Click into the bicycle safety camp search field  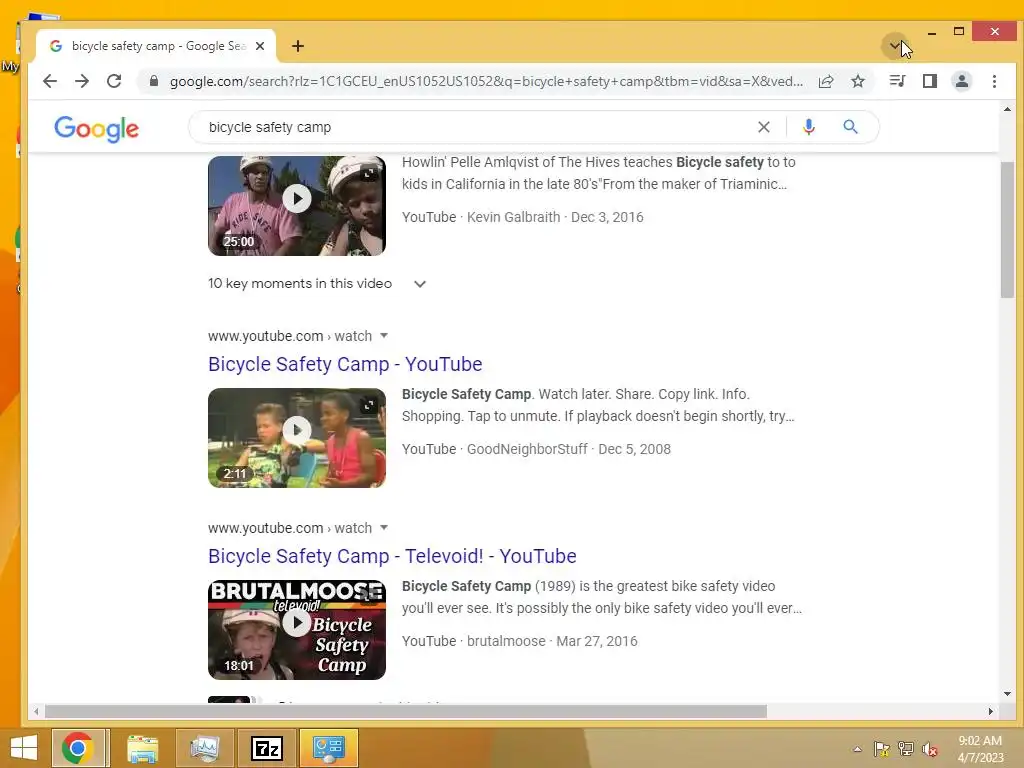click(477, 127)
